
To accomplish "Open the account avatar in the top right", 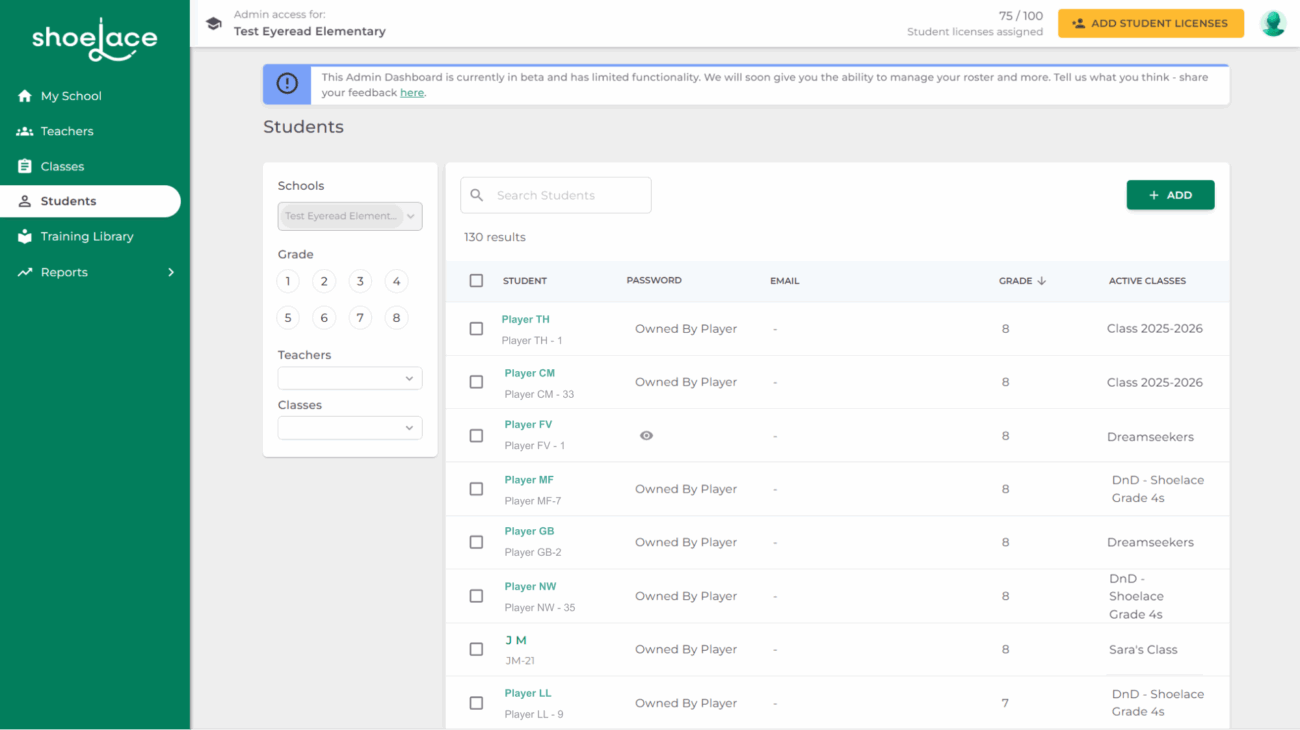I will (1272, 22).
